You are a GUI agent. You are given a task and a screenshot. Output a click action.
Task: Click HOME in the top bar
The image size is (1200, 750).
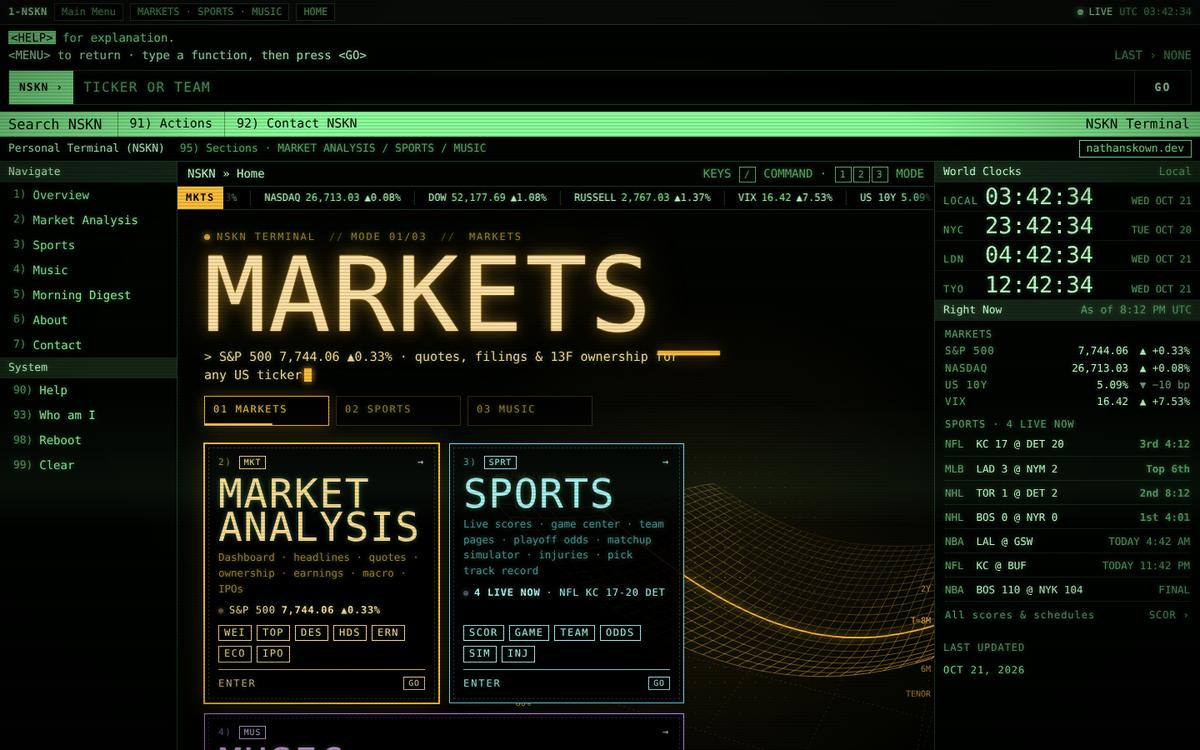(x=315, y=12)
